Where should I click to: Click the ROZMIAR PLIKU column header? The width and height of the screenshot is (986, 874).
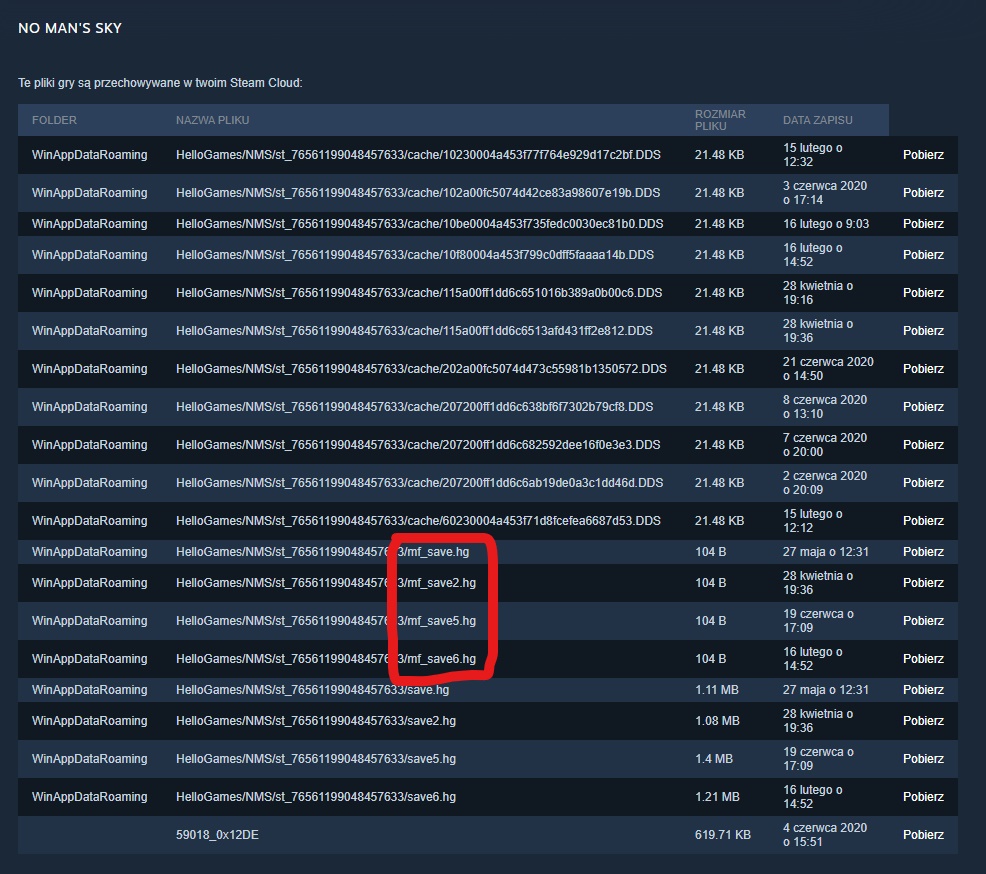coord(720,120)
